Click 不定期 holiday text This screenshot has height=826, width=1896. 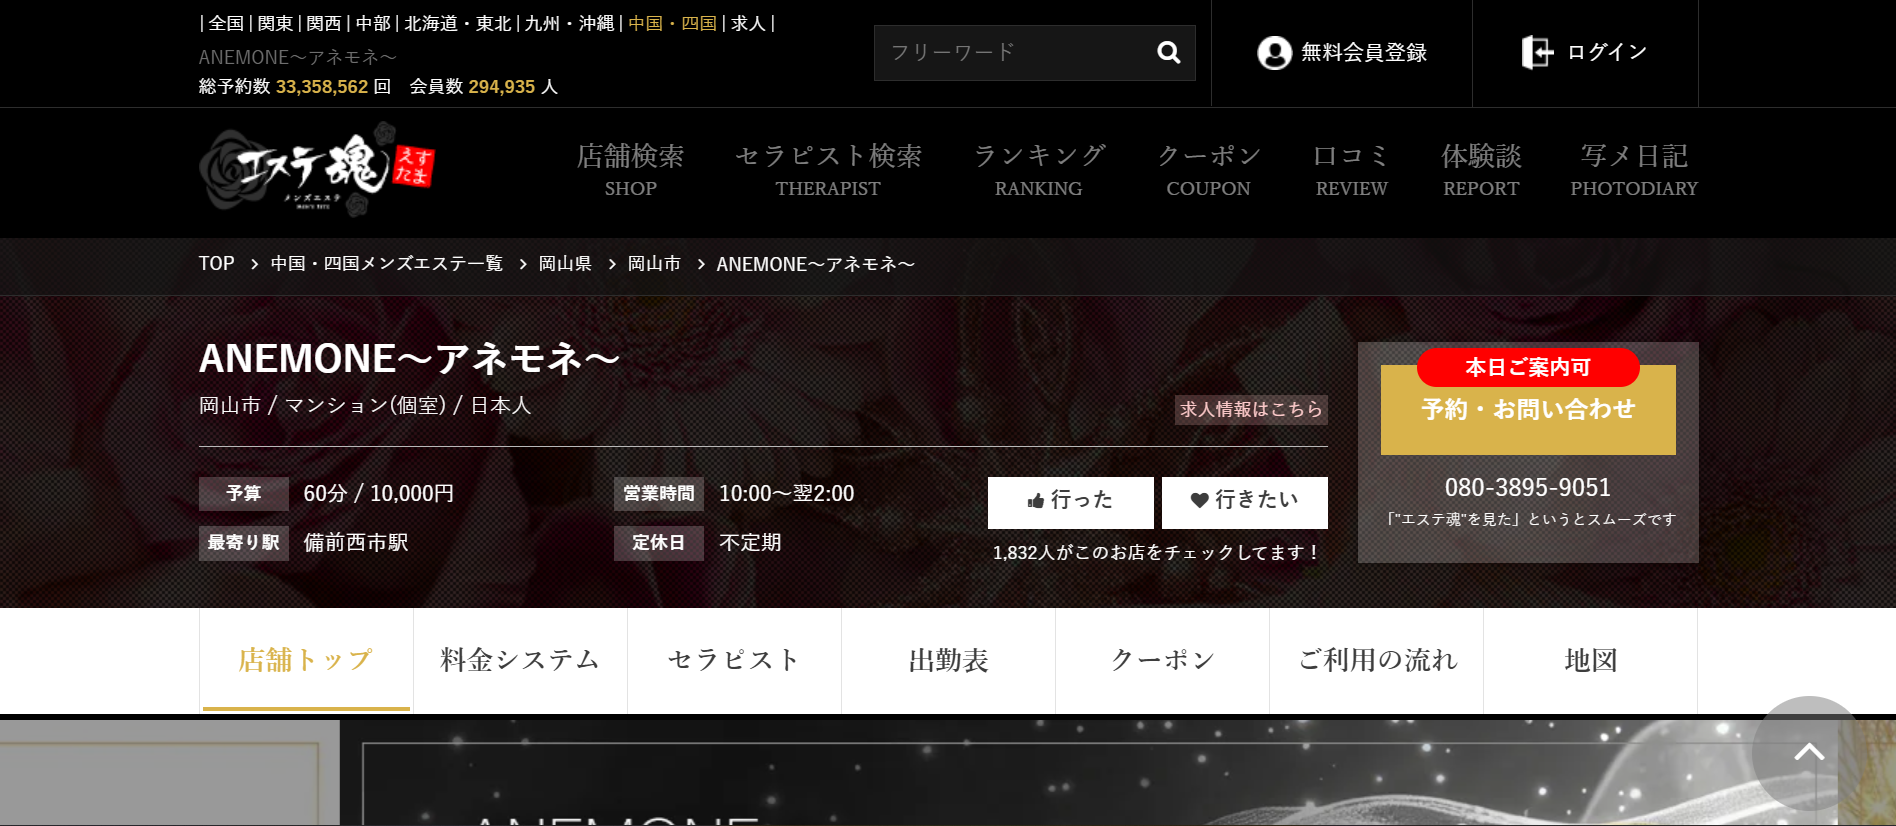750,543
